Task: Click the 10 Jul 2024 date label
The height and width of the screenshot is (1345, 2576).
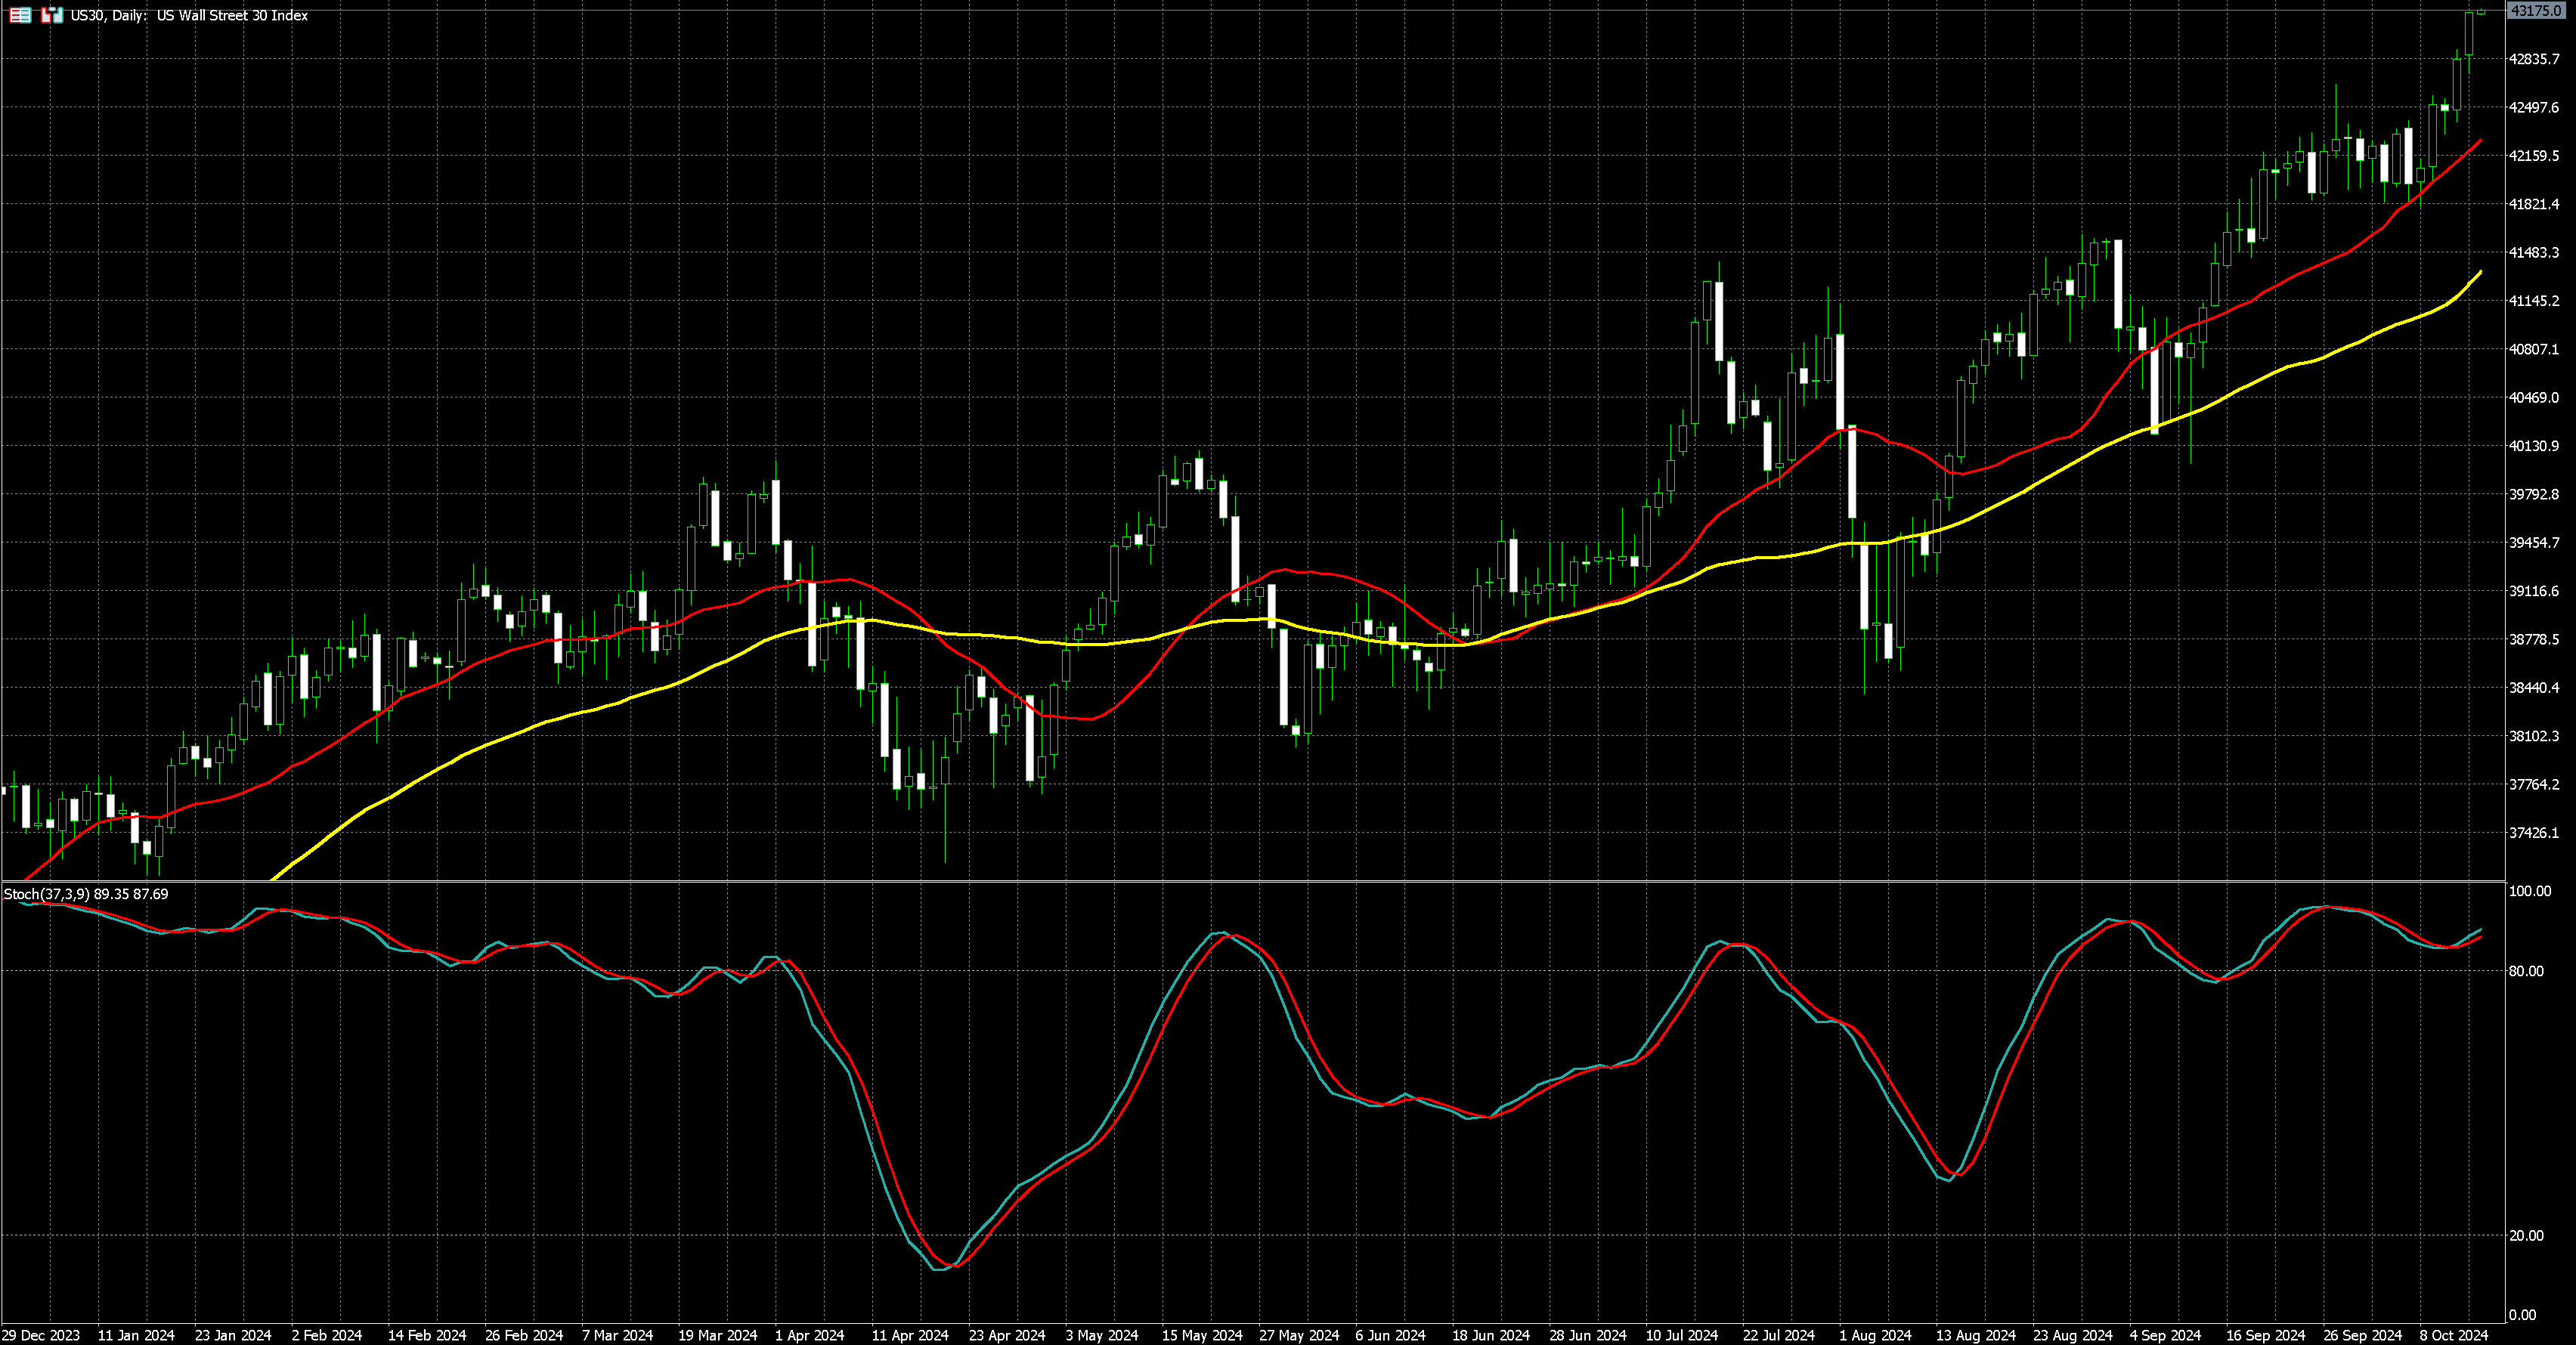Action: tap(1681, 1335)
